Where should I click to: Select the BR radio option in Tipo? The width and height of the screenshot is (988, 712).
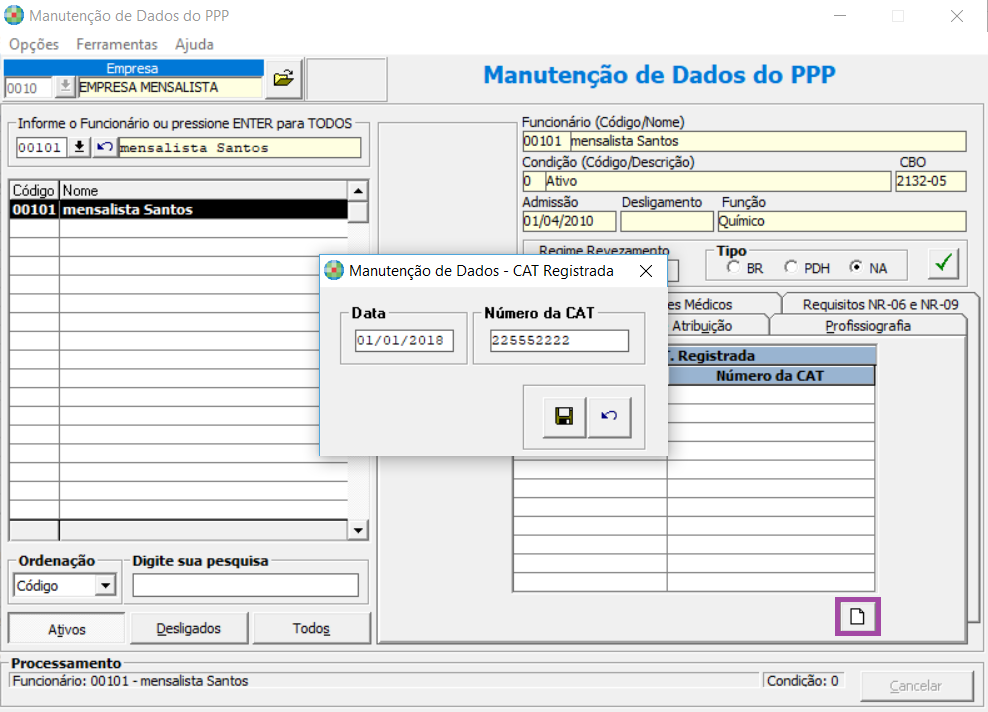point(733,267)
